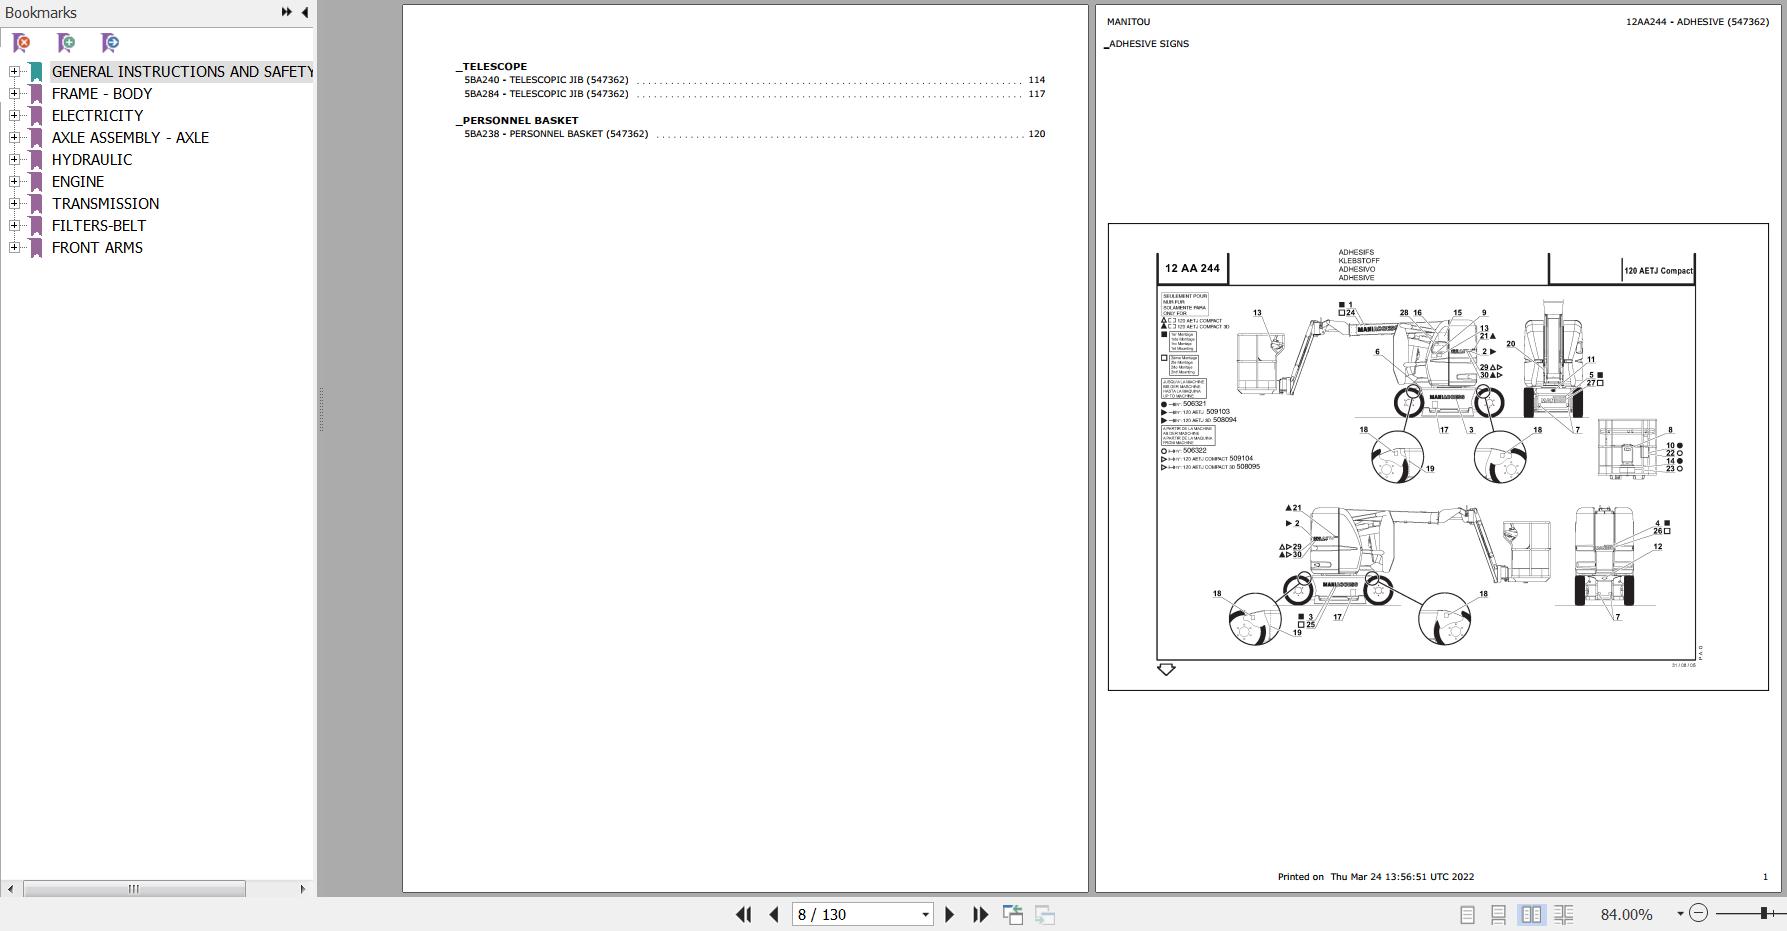1787x931 pixels.
Task: Expand the ENGINE bookmark
Action: [14, 181]
